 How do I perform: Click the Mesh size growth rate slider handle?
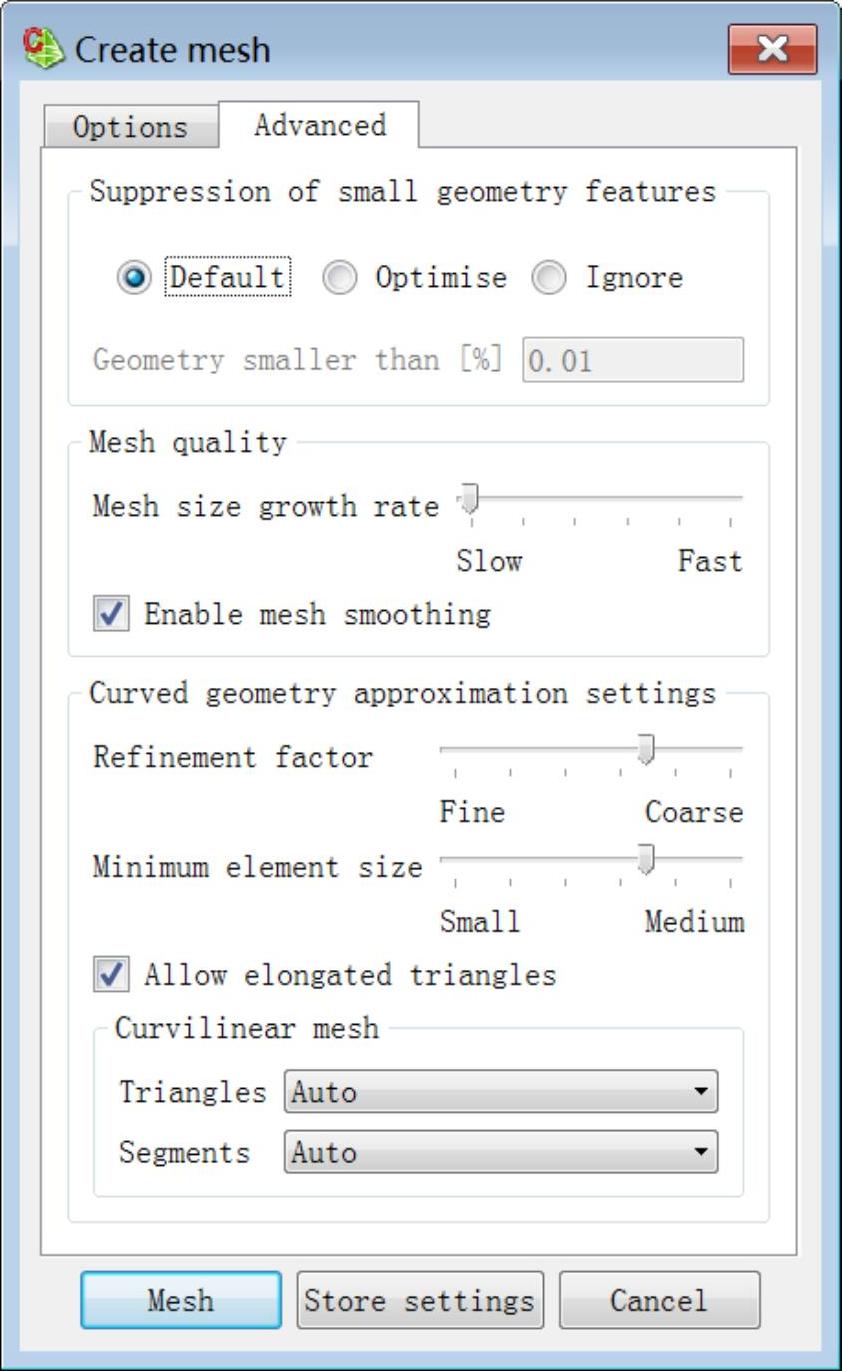[x=468, y=499]
